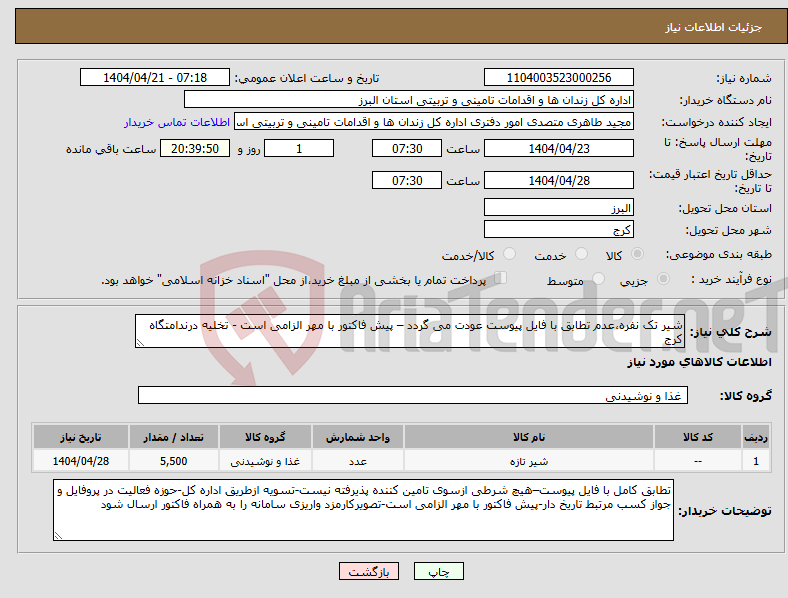The width and height of the screenshot is (788, 598).
Task: Click the goods group field غذا و نوشیدنی
Action: coord(413,395)
